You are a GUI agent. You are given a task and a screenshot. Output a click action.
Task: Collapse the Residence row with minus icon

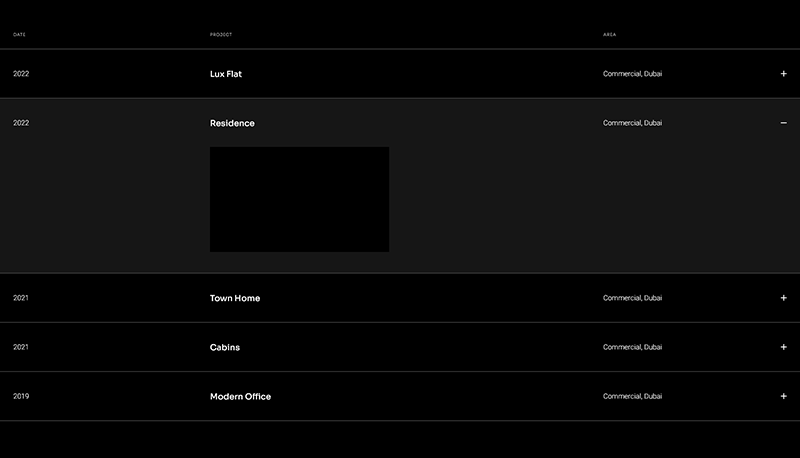783,123
